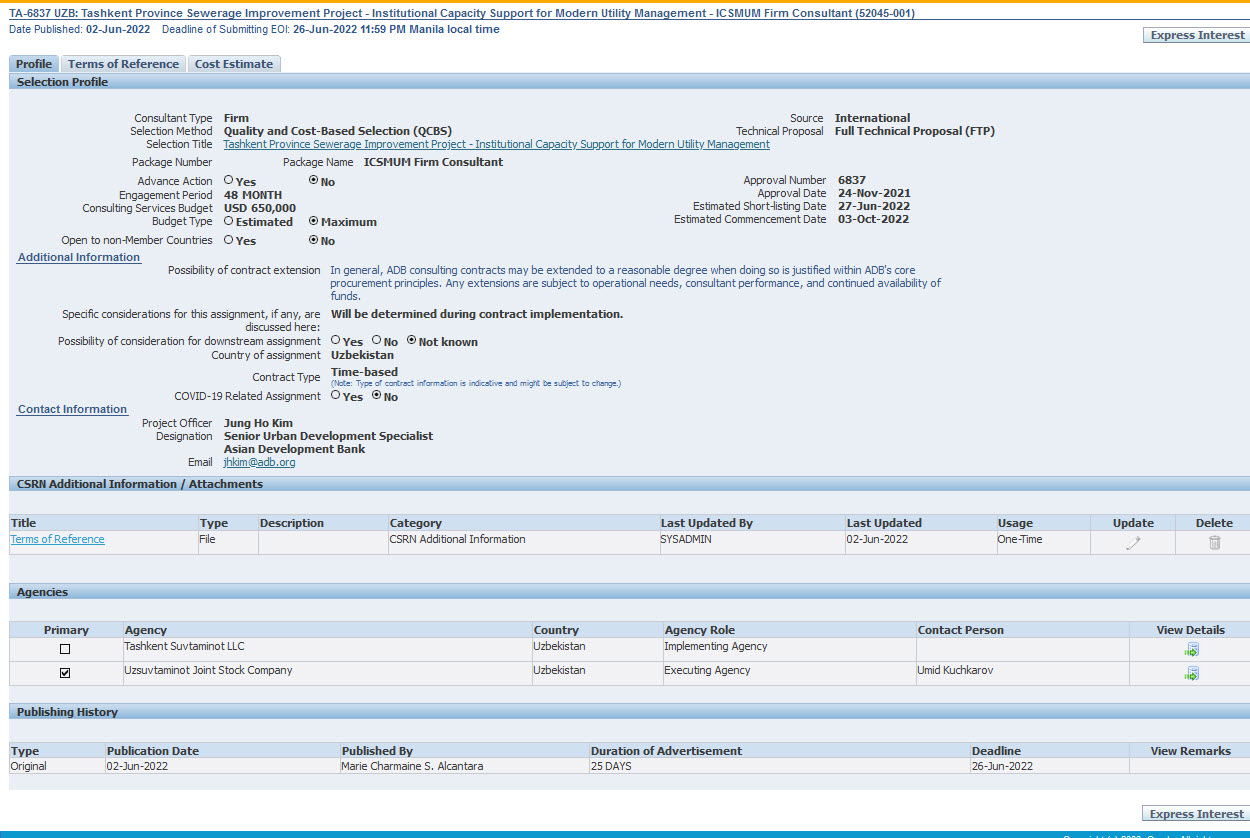Click the Update pencil icon for Terms of Reference

pos(1132,542)
